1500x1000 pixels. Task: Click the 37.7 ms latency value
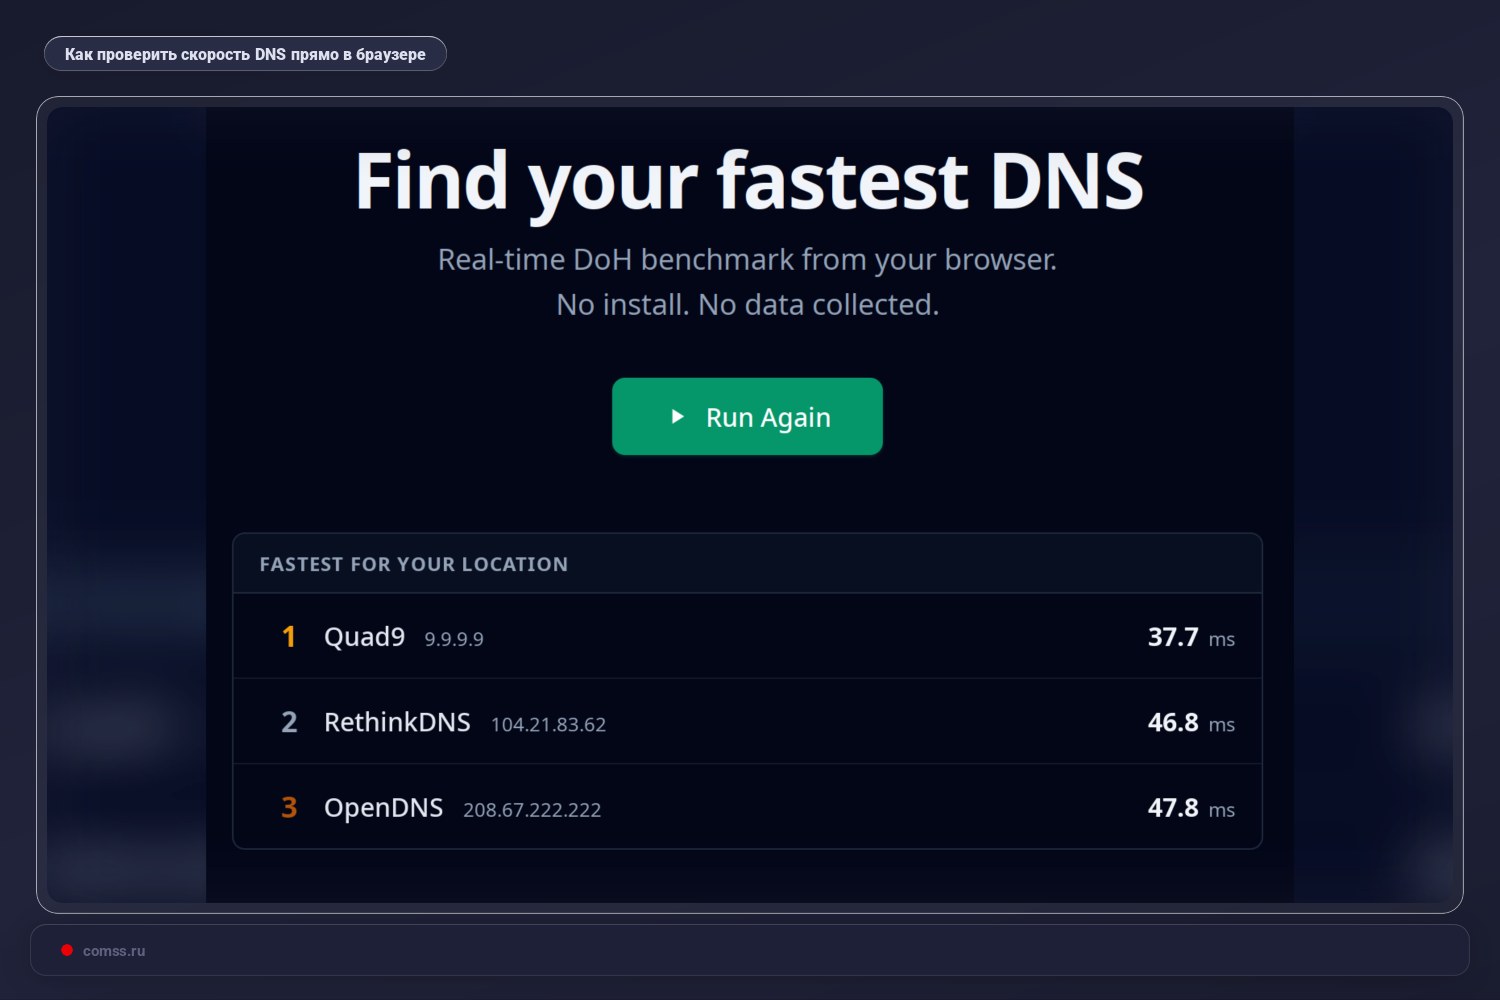coord(1172,636)
